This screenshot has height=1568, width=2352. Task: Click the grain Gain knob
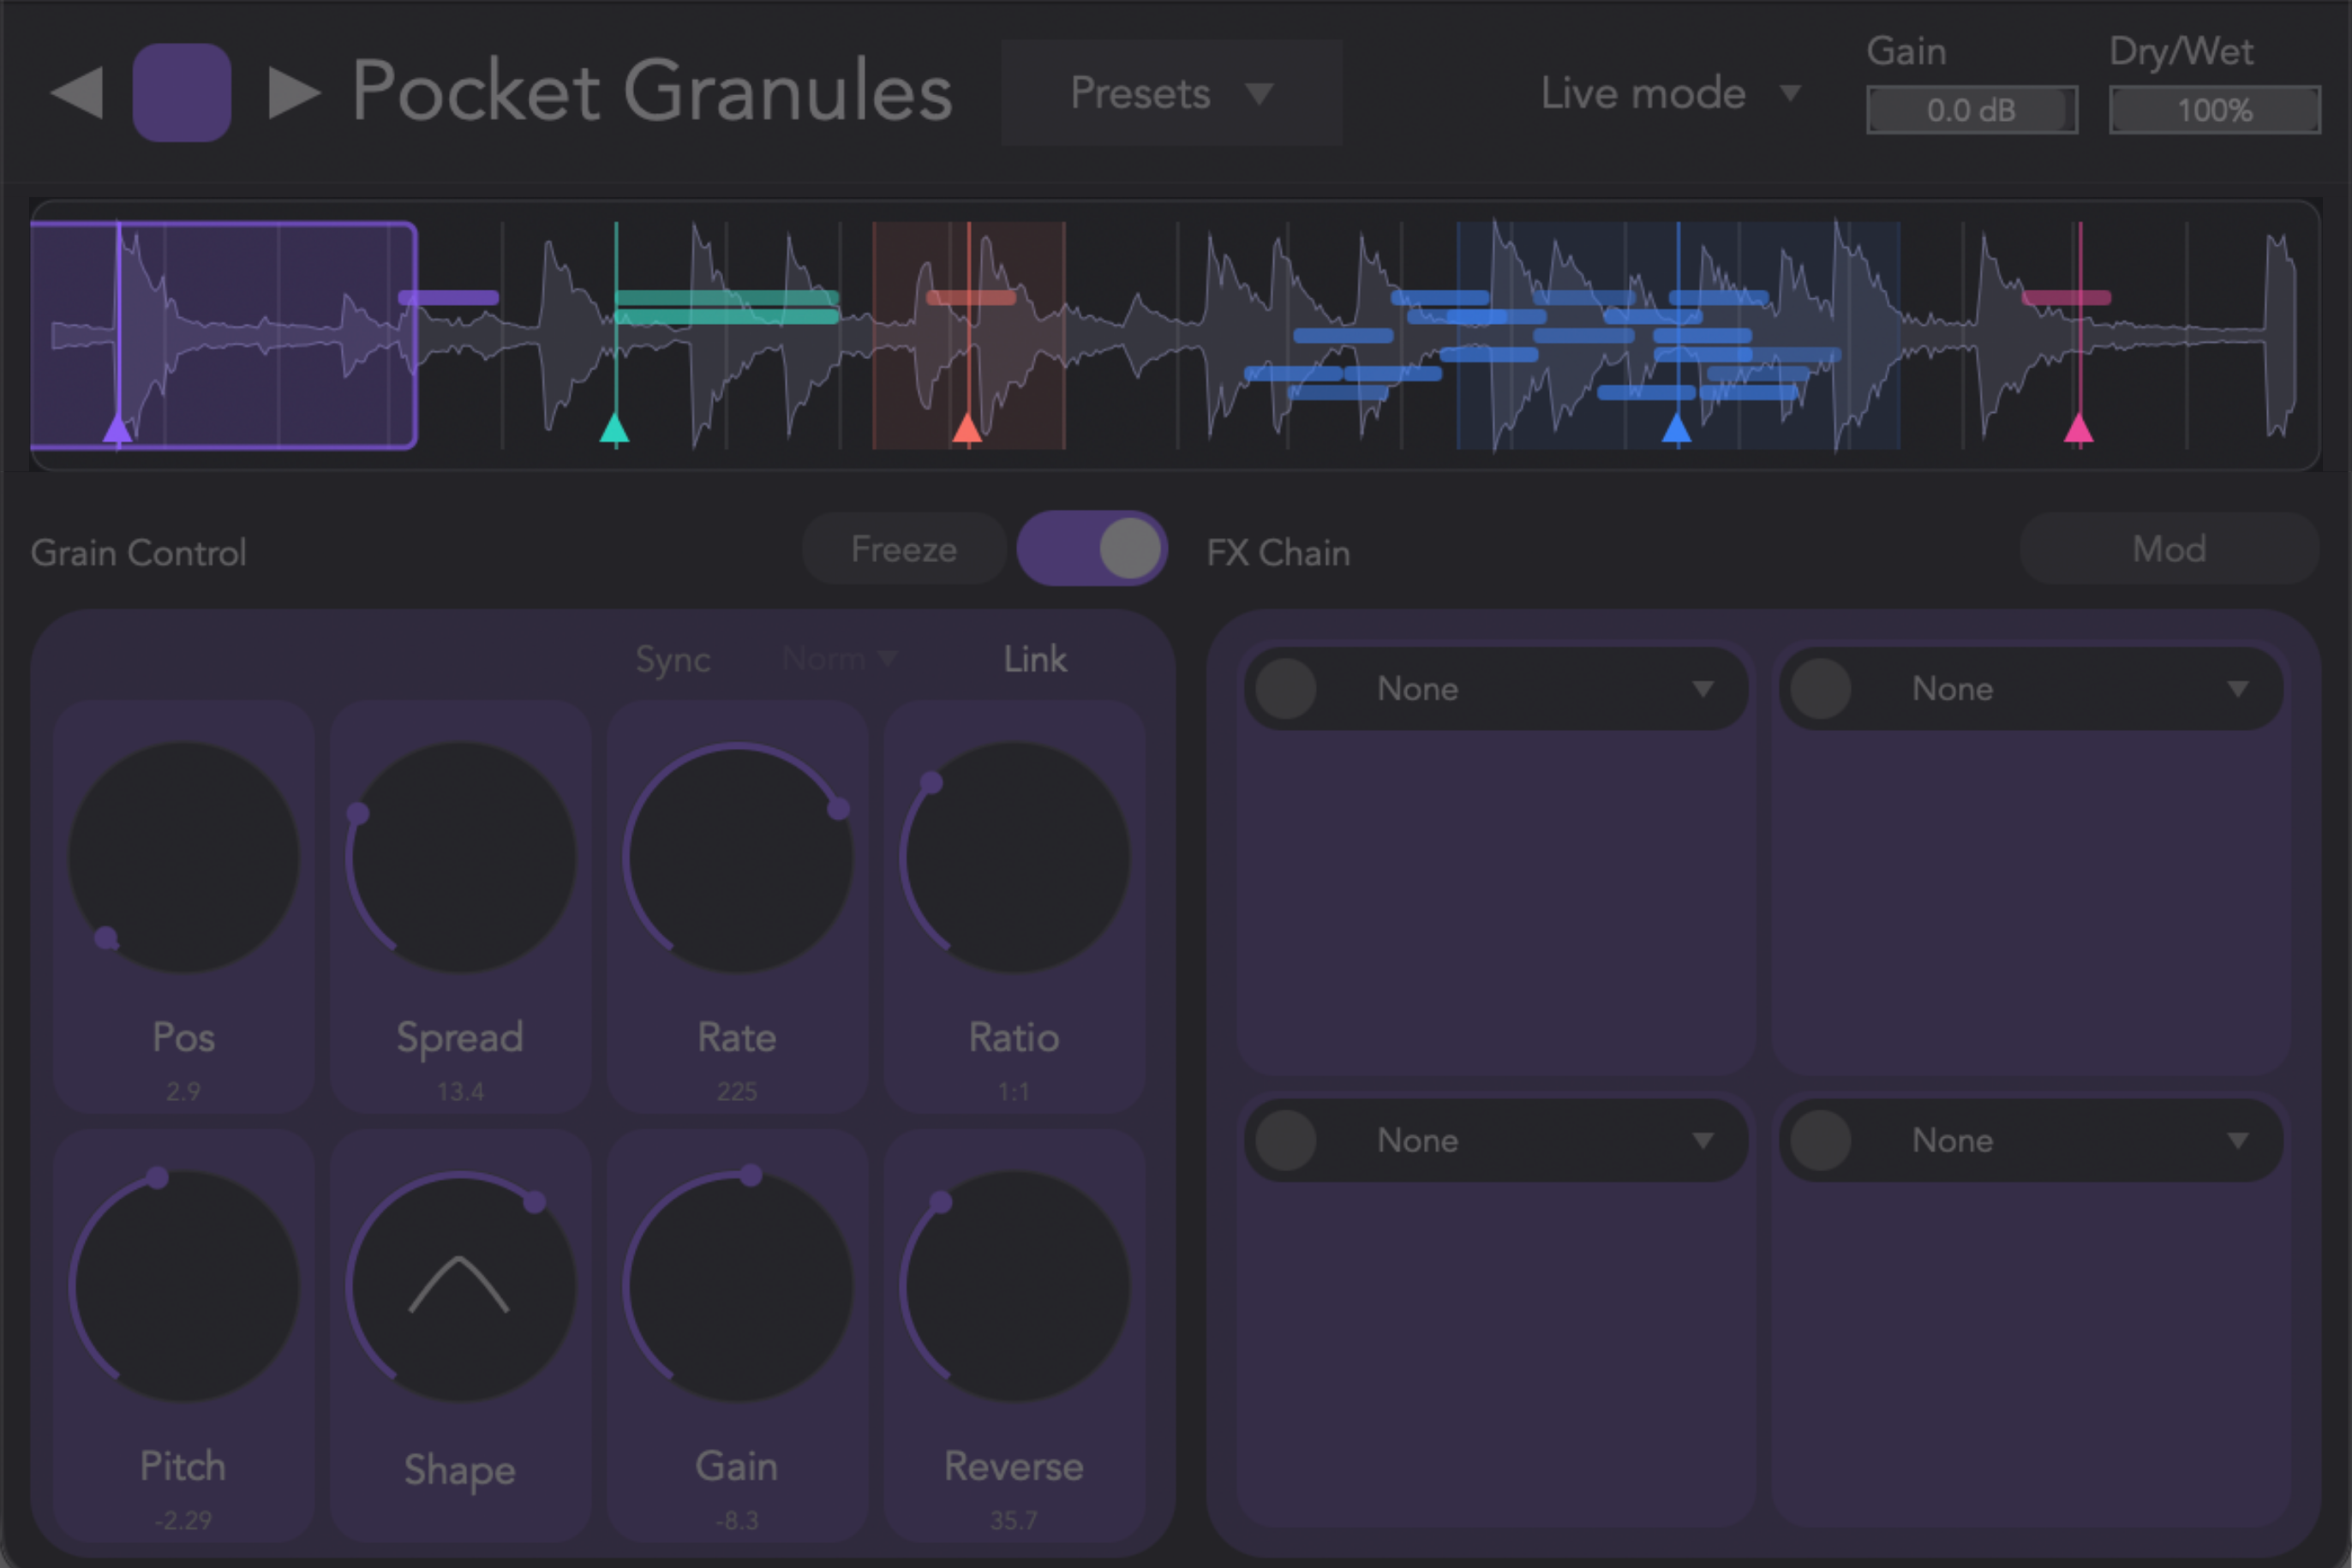pyautogui.click(x=737, y=1286)
